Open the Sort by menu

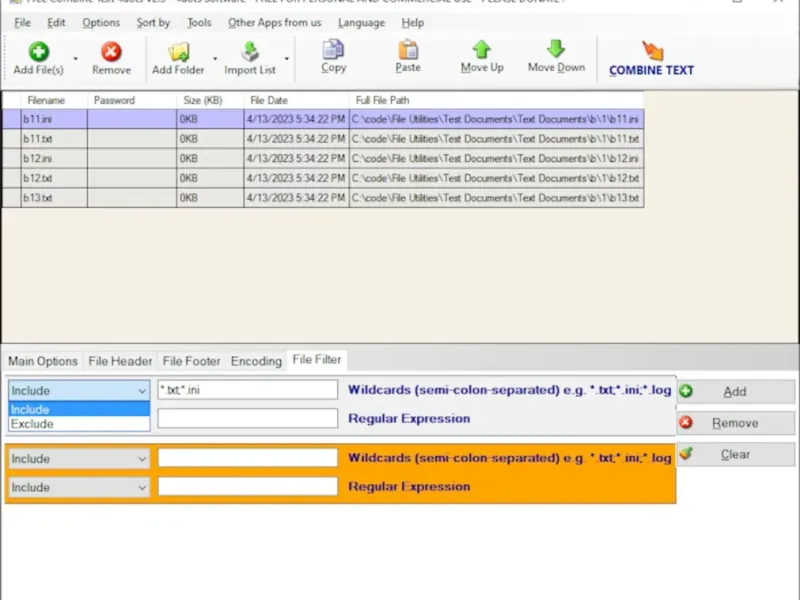point(153,23)
